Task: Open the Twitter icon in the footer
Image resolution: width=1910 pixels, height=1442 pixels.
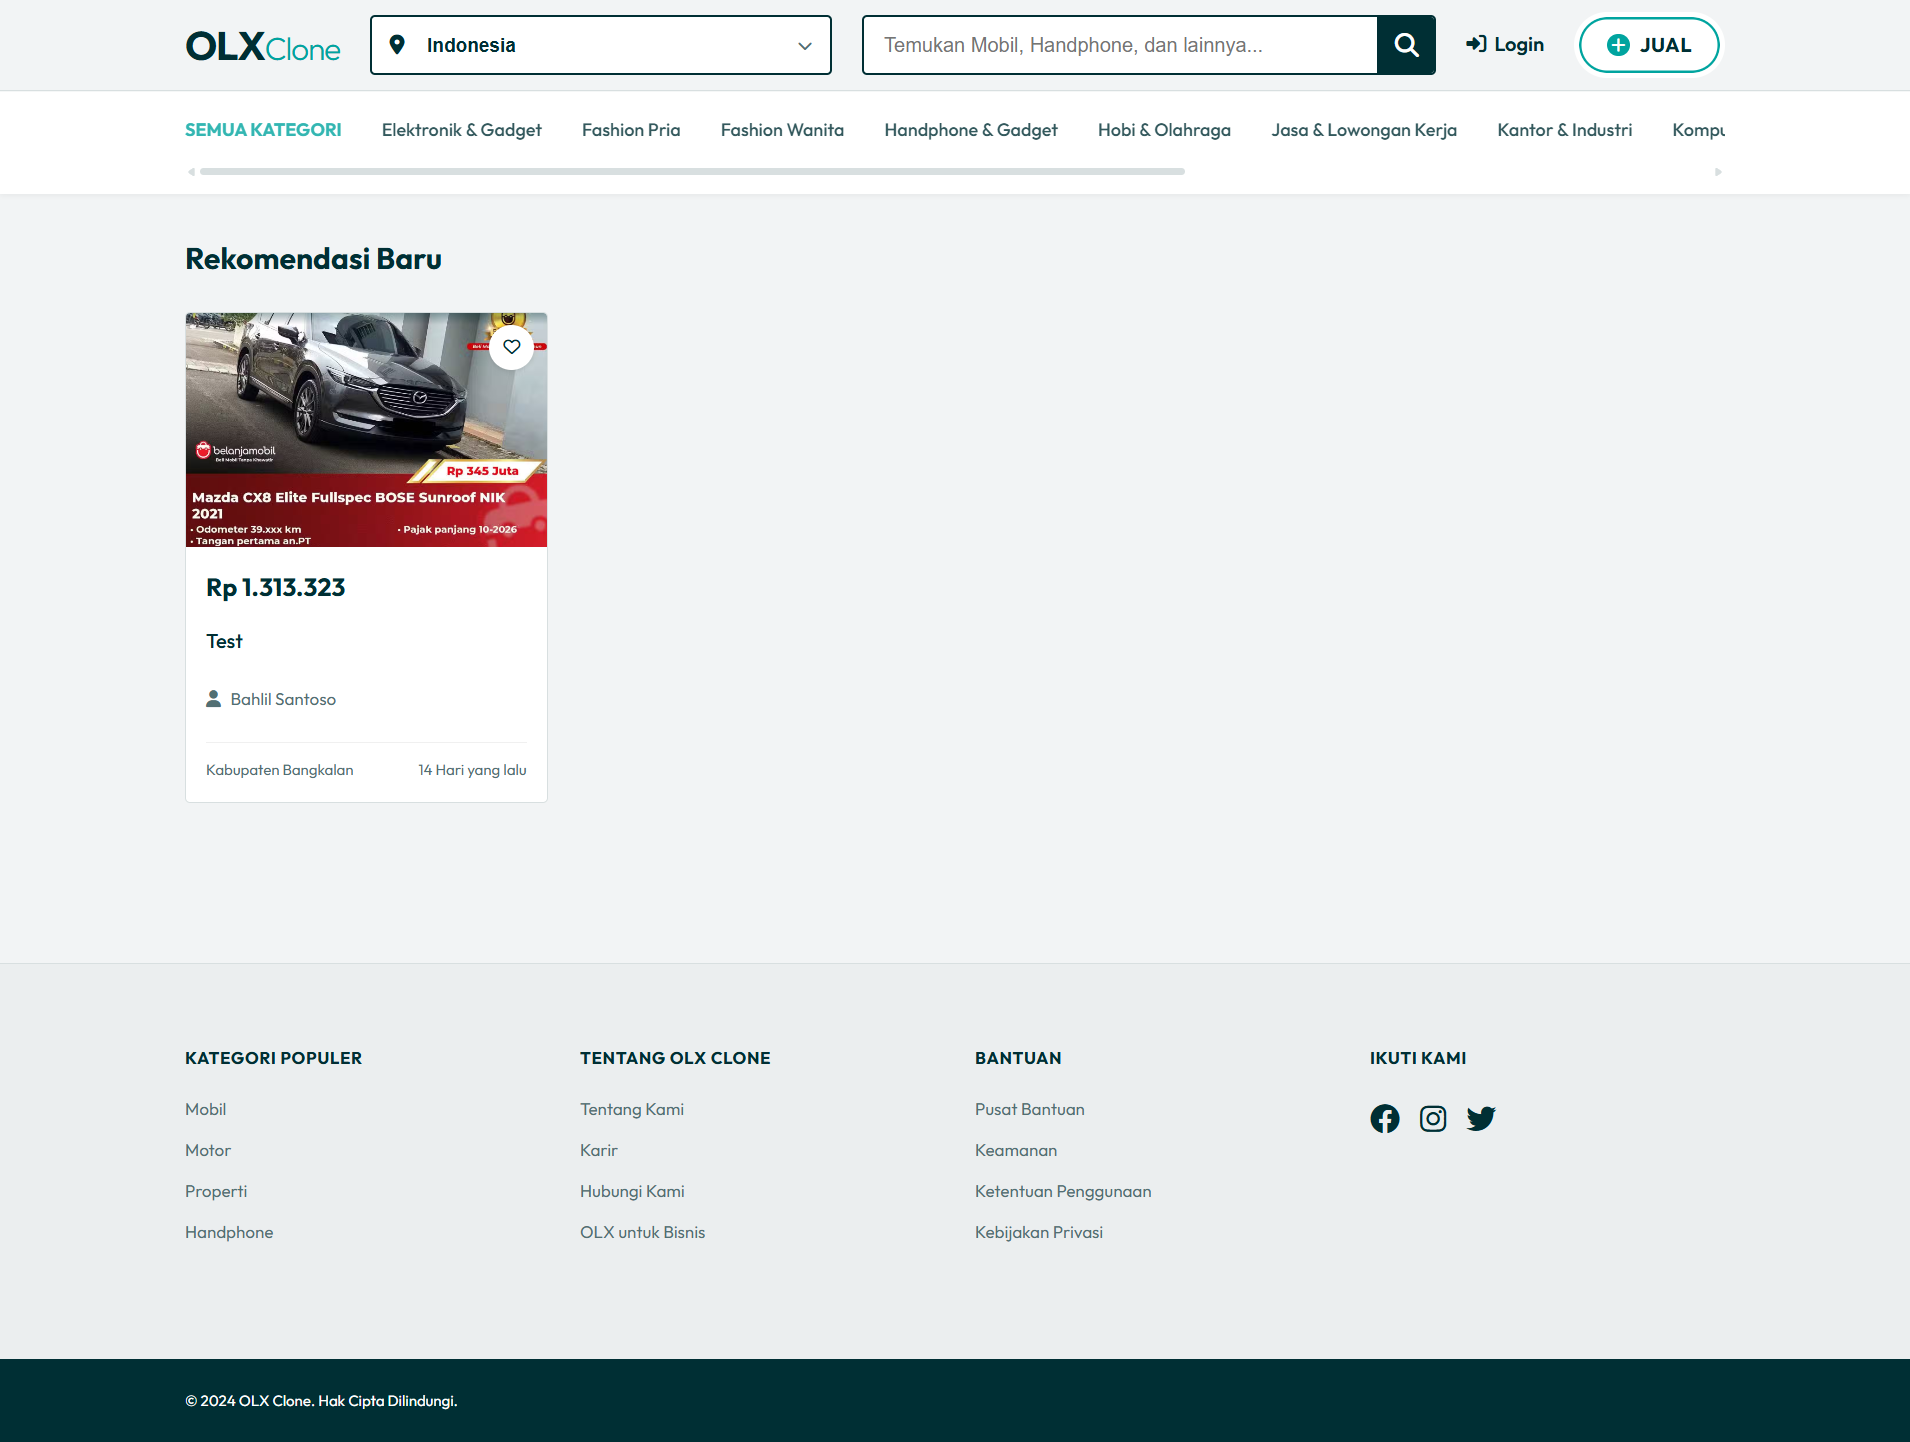Action: (x=1481, y=1119)
